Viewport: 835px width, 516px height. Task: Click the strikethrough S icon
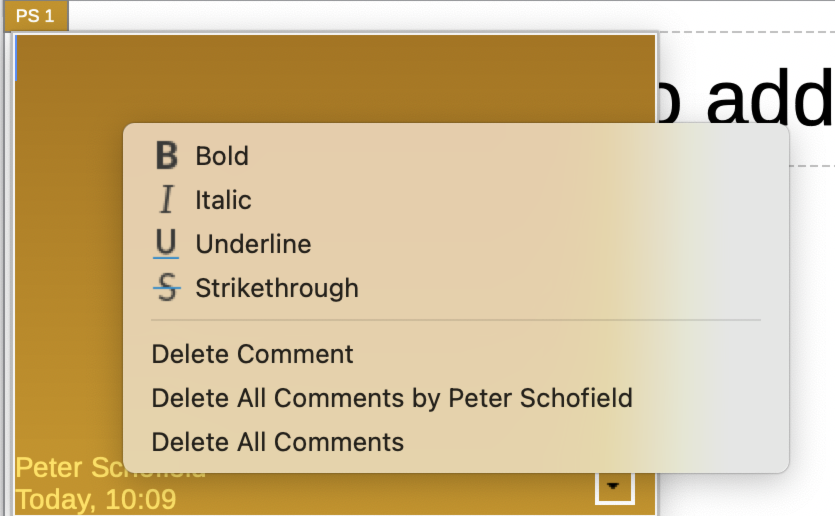click(x=167, y=288)
